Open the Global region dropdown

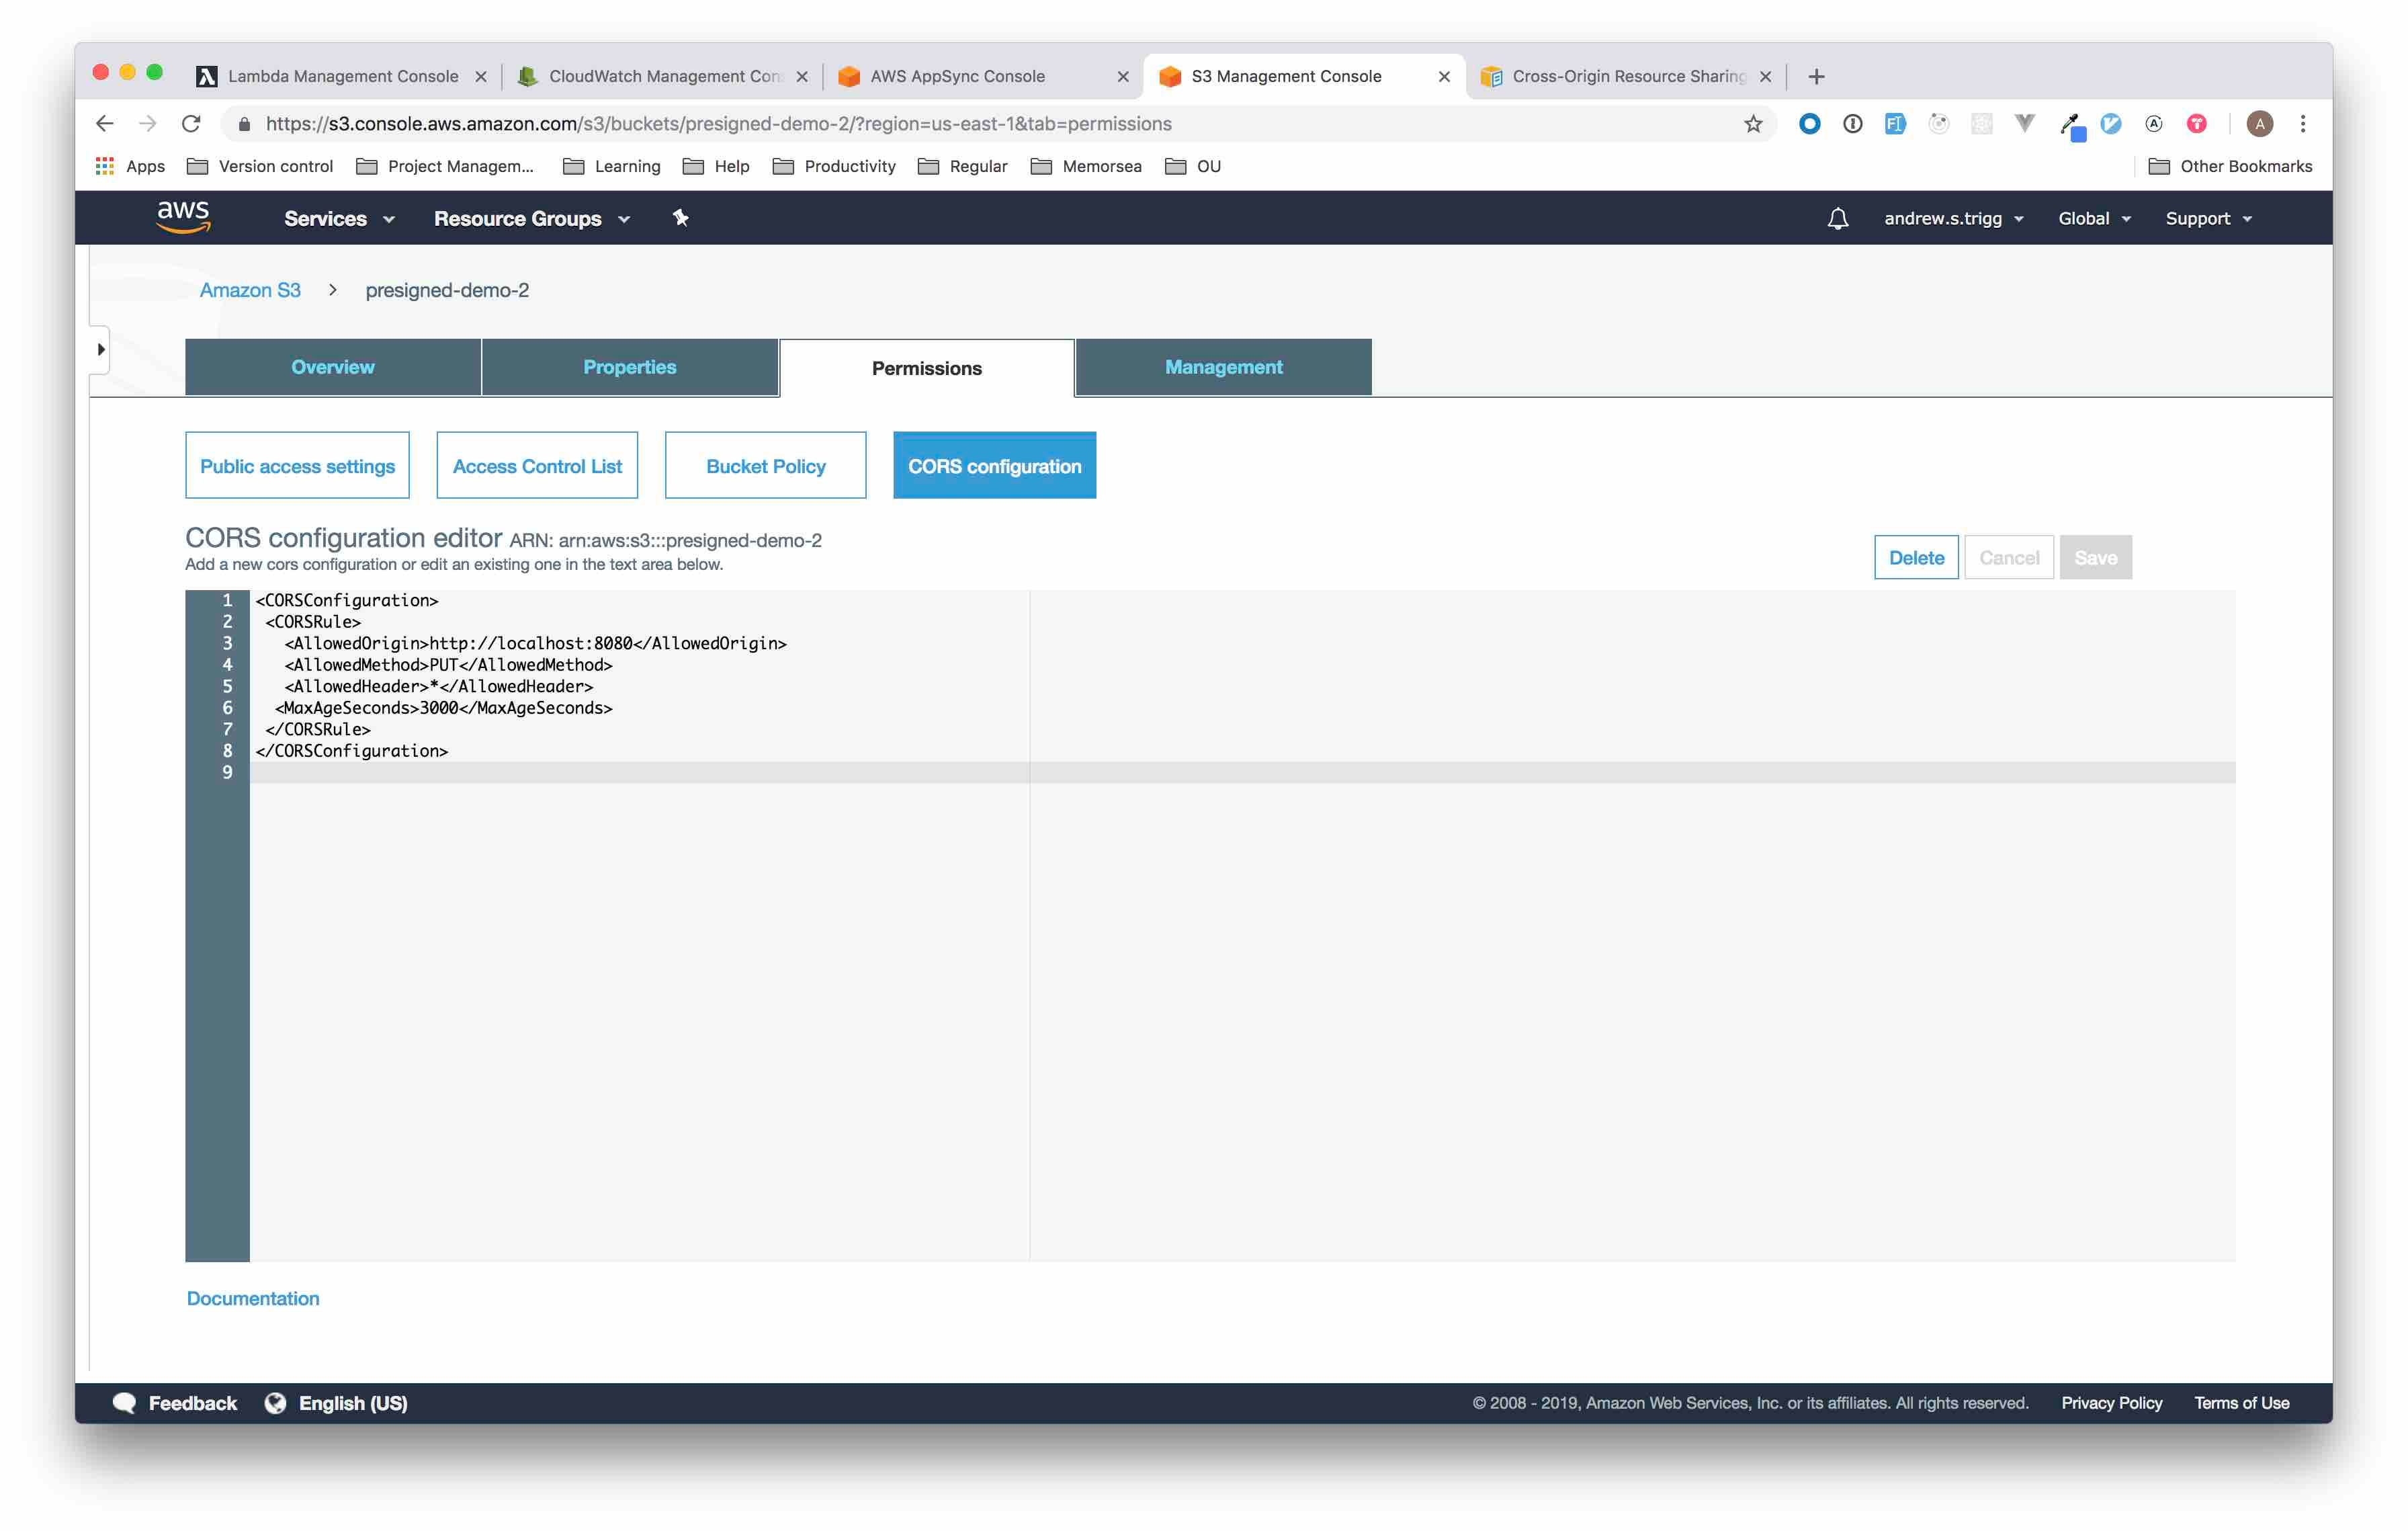tap(2094, 218)
